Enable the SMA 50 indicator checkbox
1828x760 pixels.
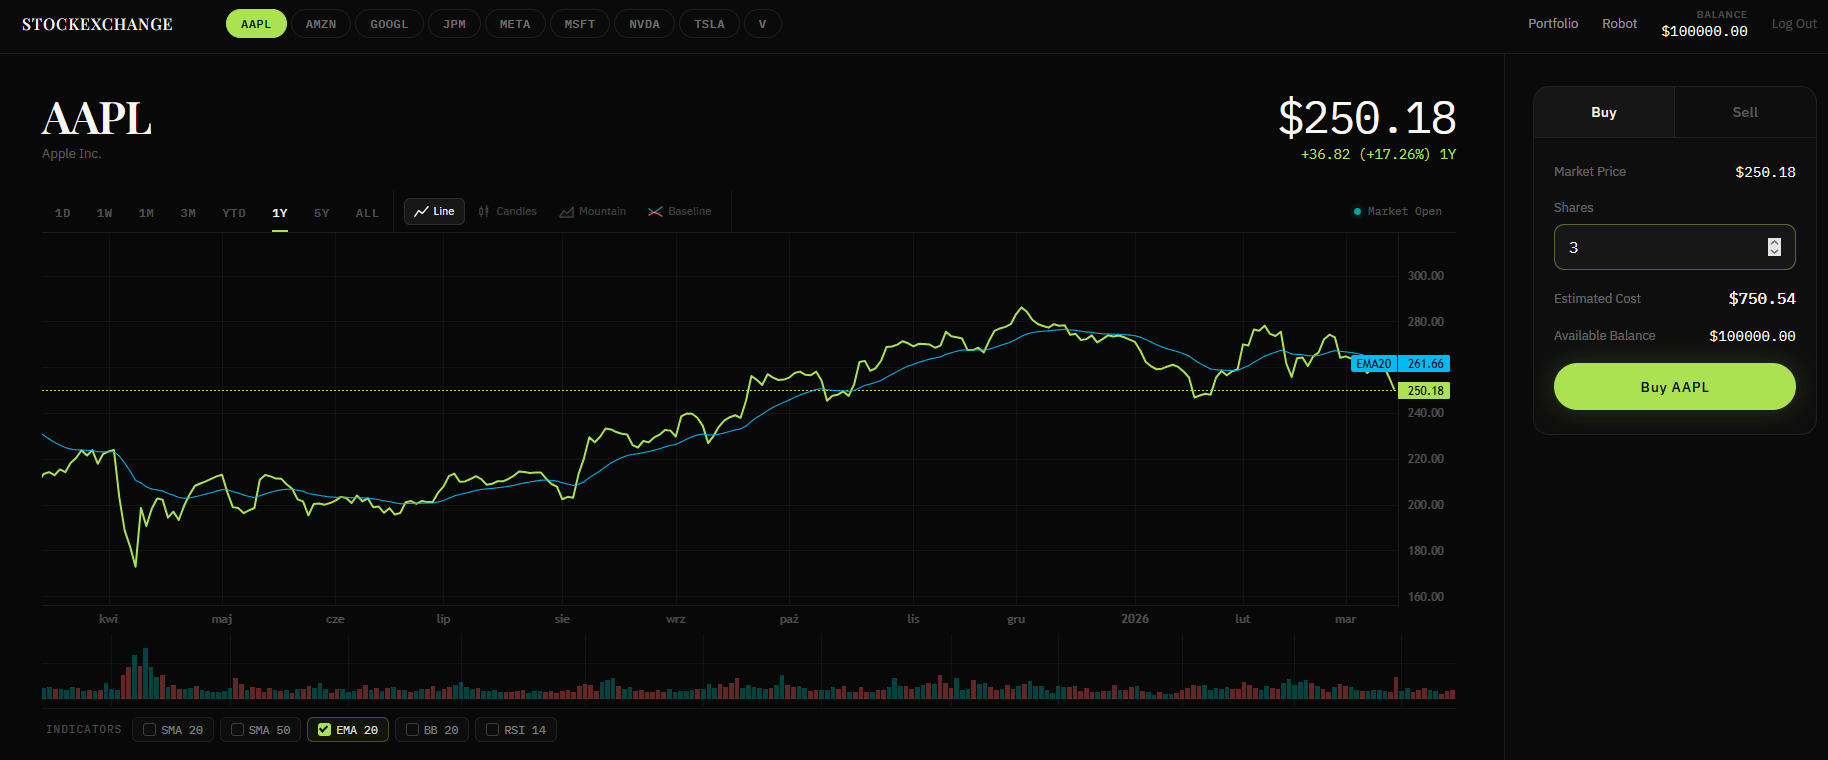pos(237,730)
